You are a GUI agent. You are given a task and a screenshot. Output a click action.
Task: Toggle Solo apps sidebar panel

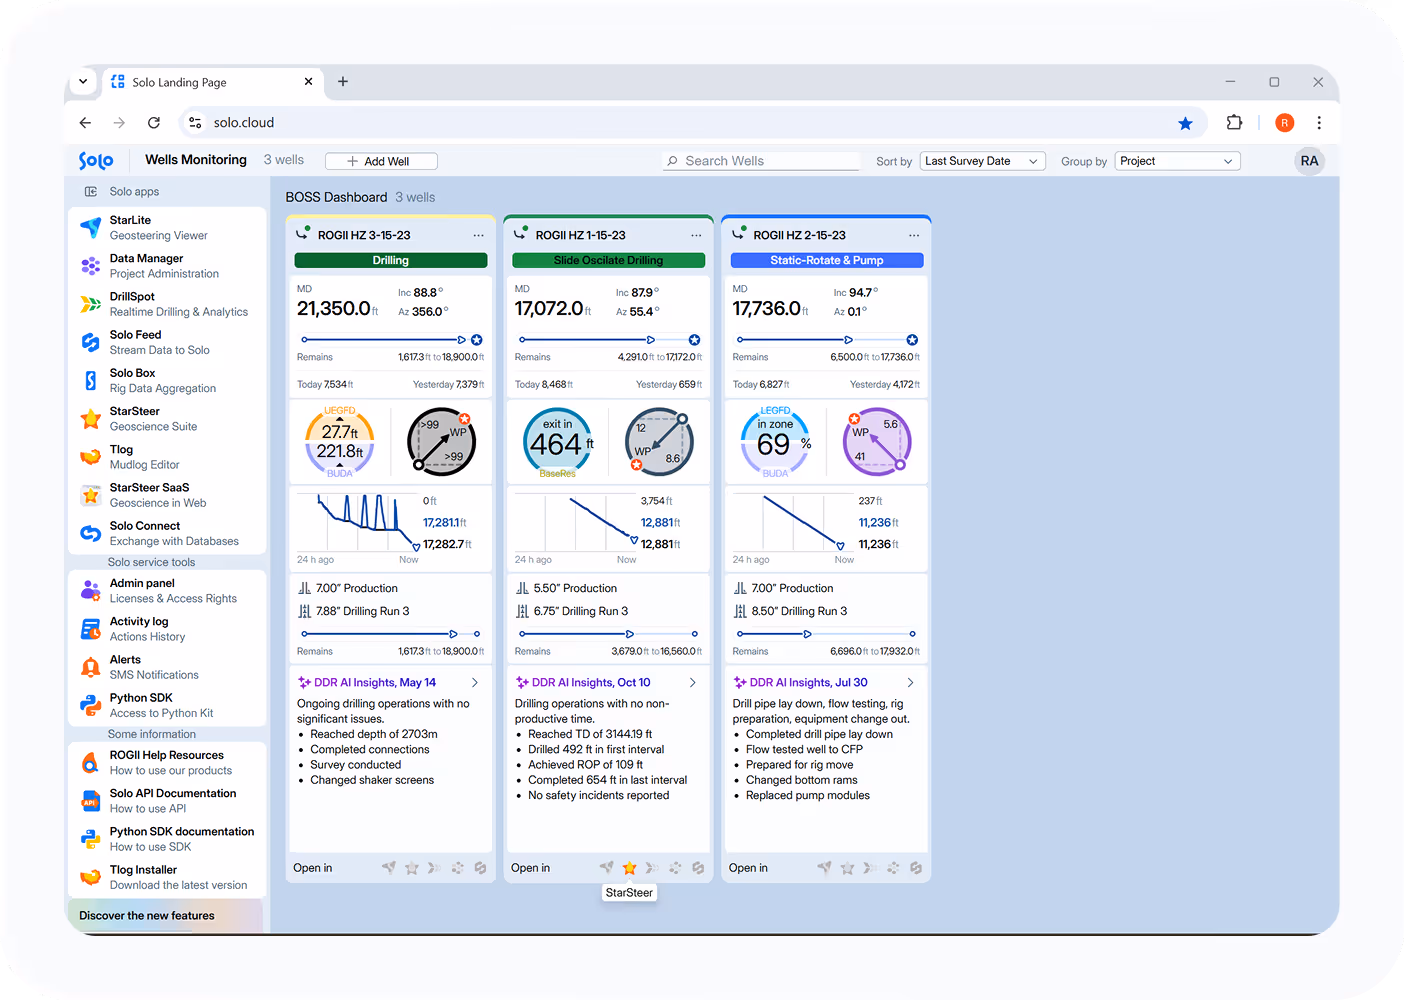[91, 191]
